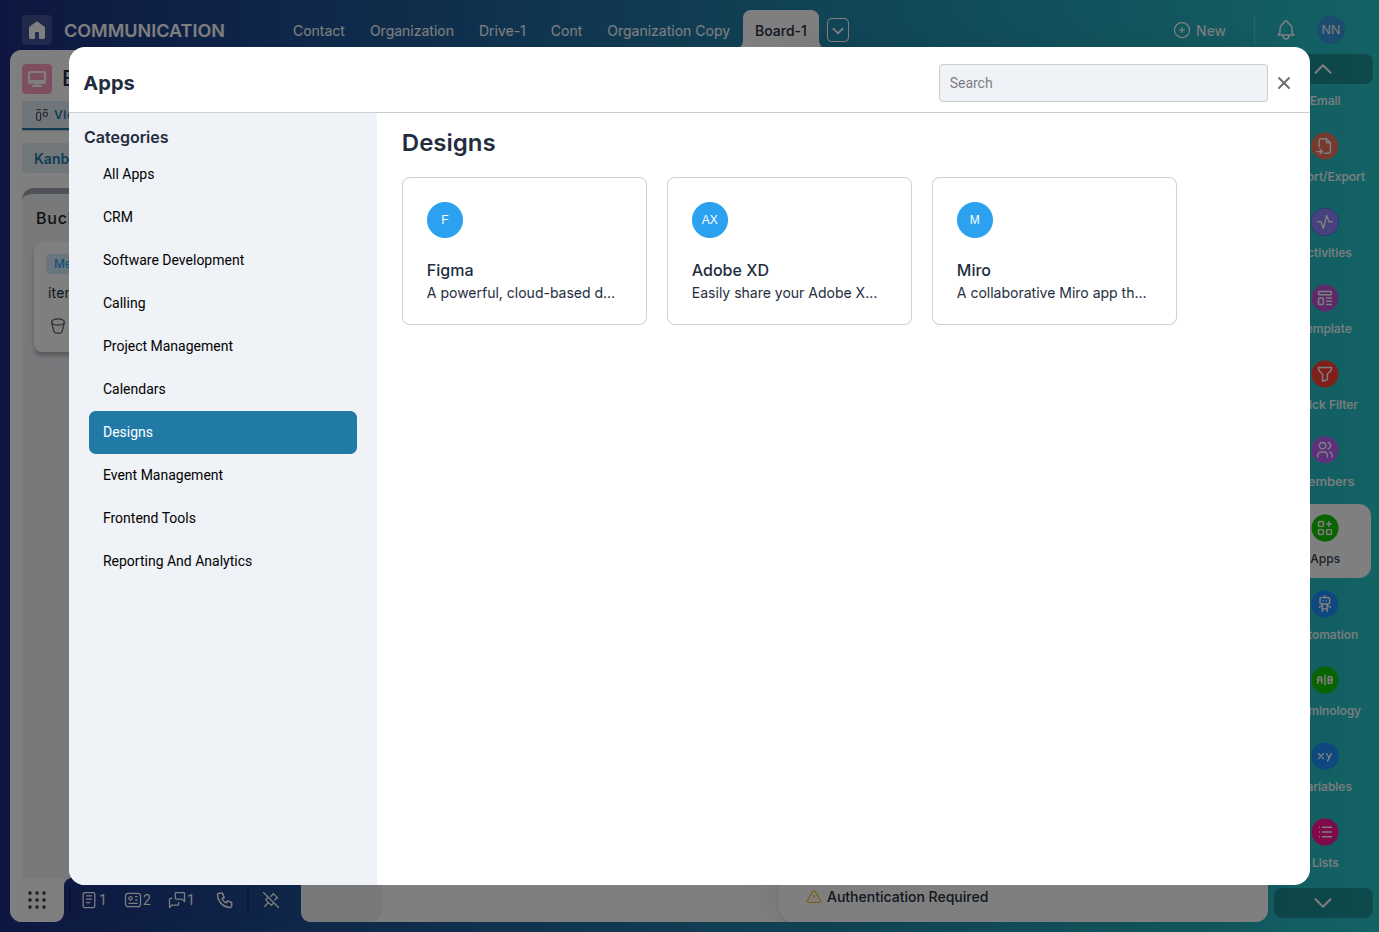
Task: Select the Import/Export sidebar icon
Action: (x=1324, y=146)
